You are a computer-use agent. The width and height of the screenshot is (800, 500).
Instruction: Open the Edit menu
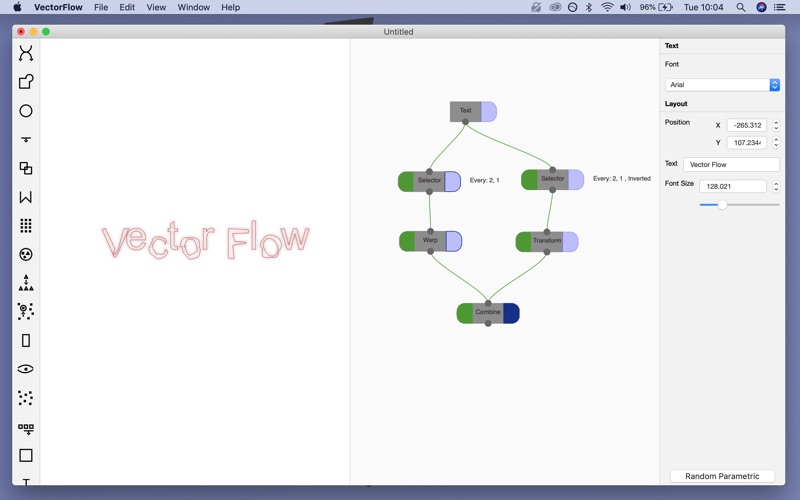click(x=127, y=7)
